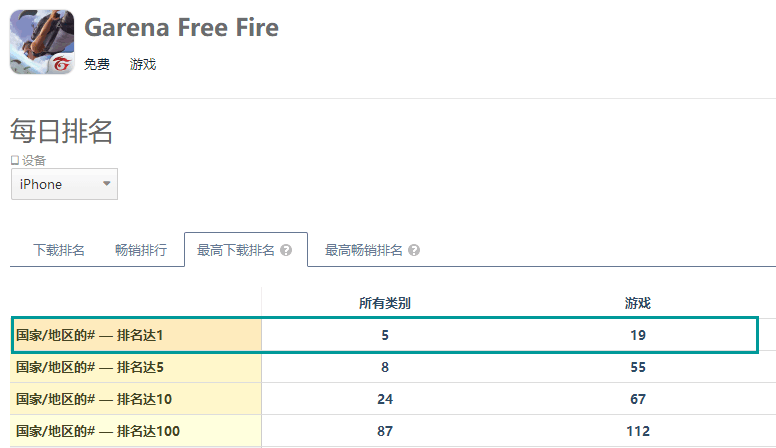Select the 排名达10 row label

tap(94, 399)
